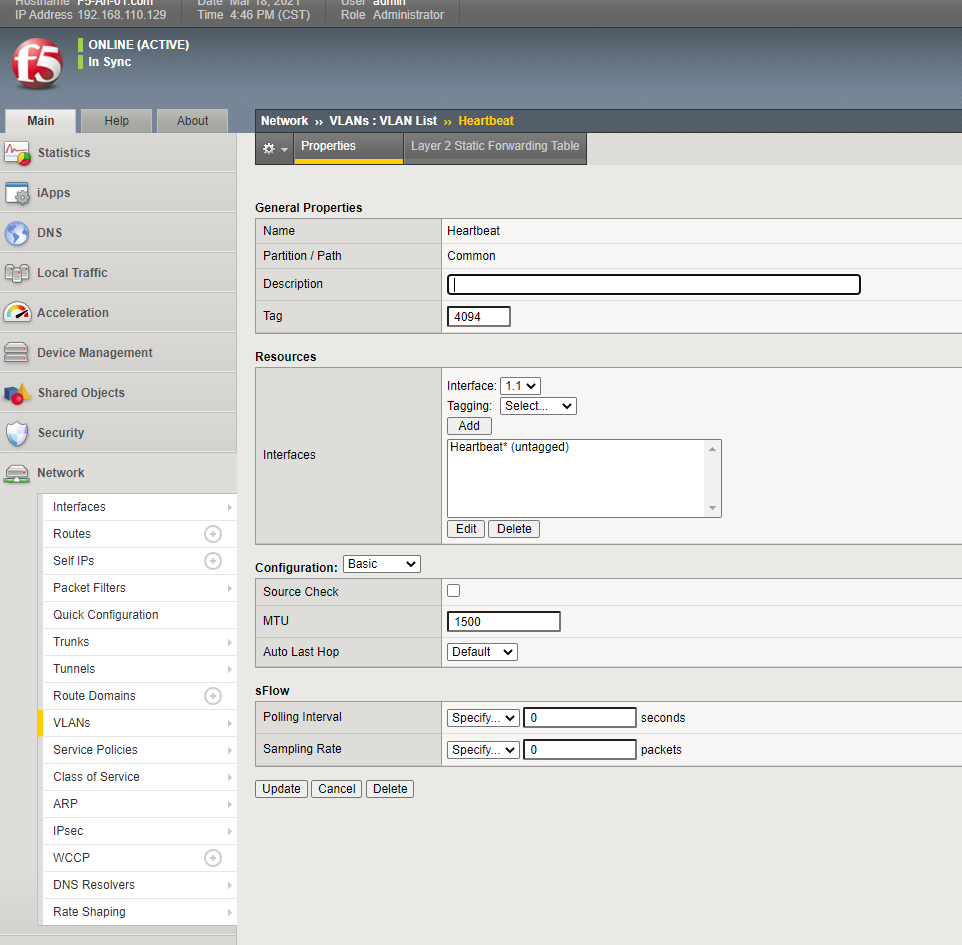
Task: Click the Security shield icon
Action: [x=17, y=433]
